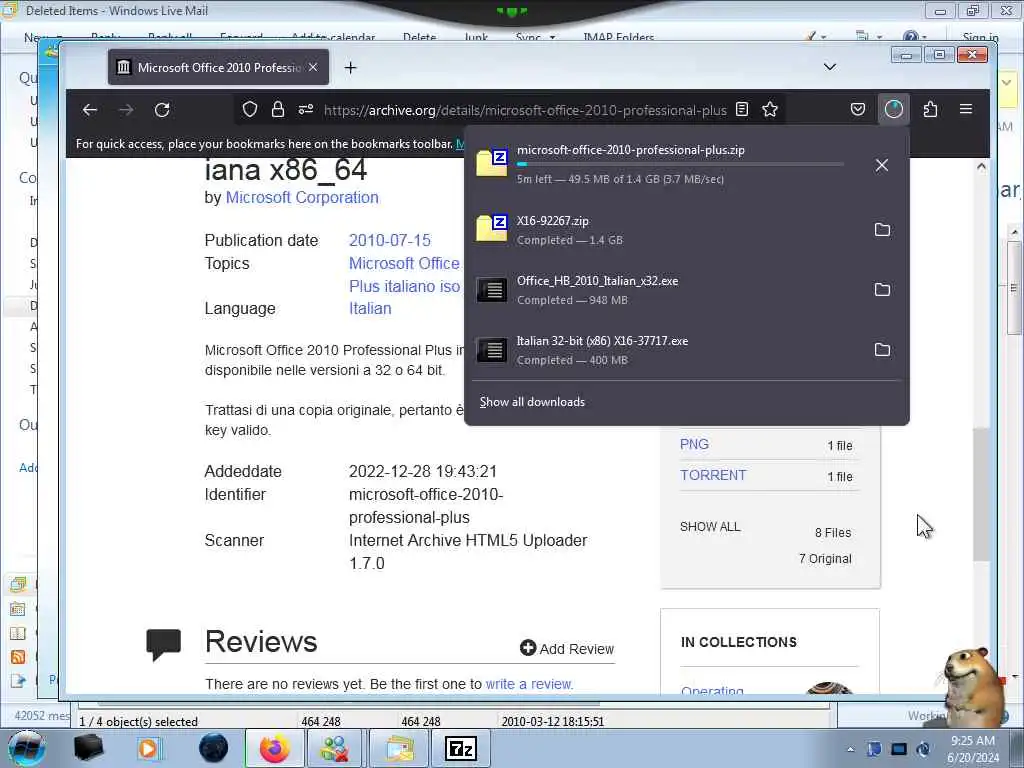
Task: Open the Plus italiano iso topic link
Action: (404, 286)
